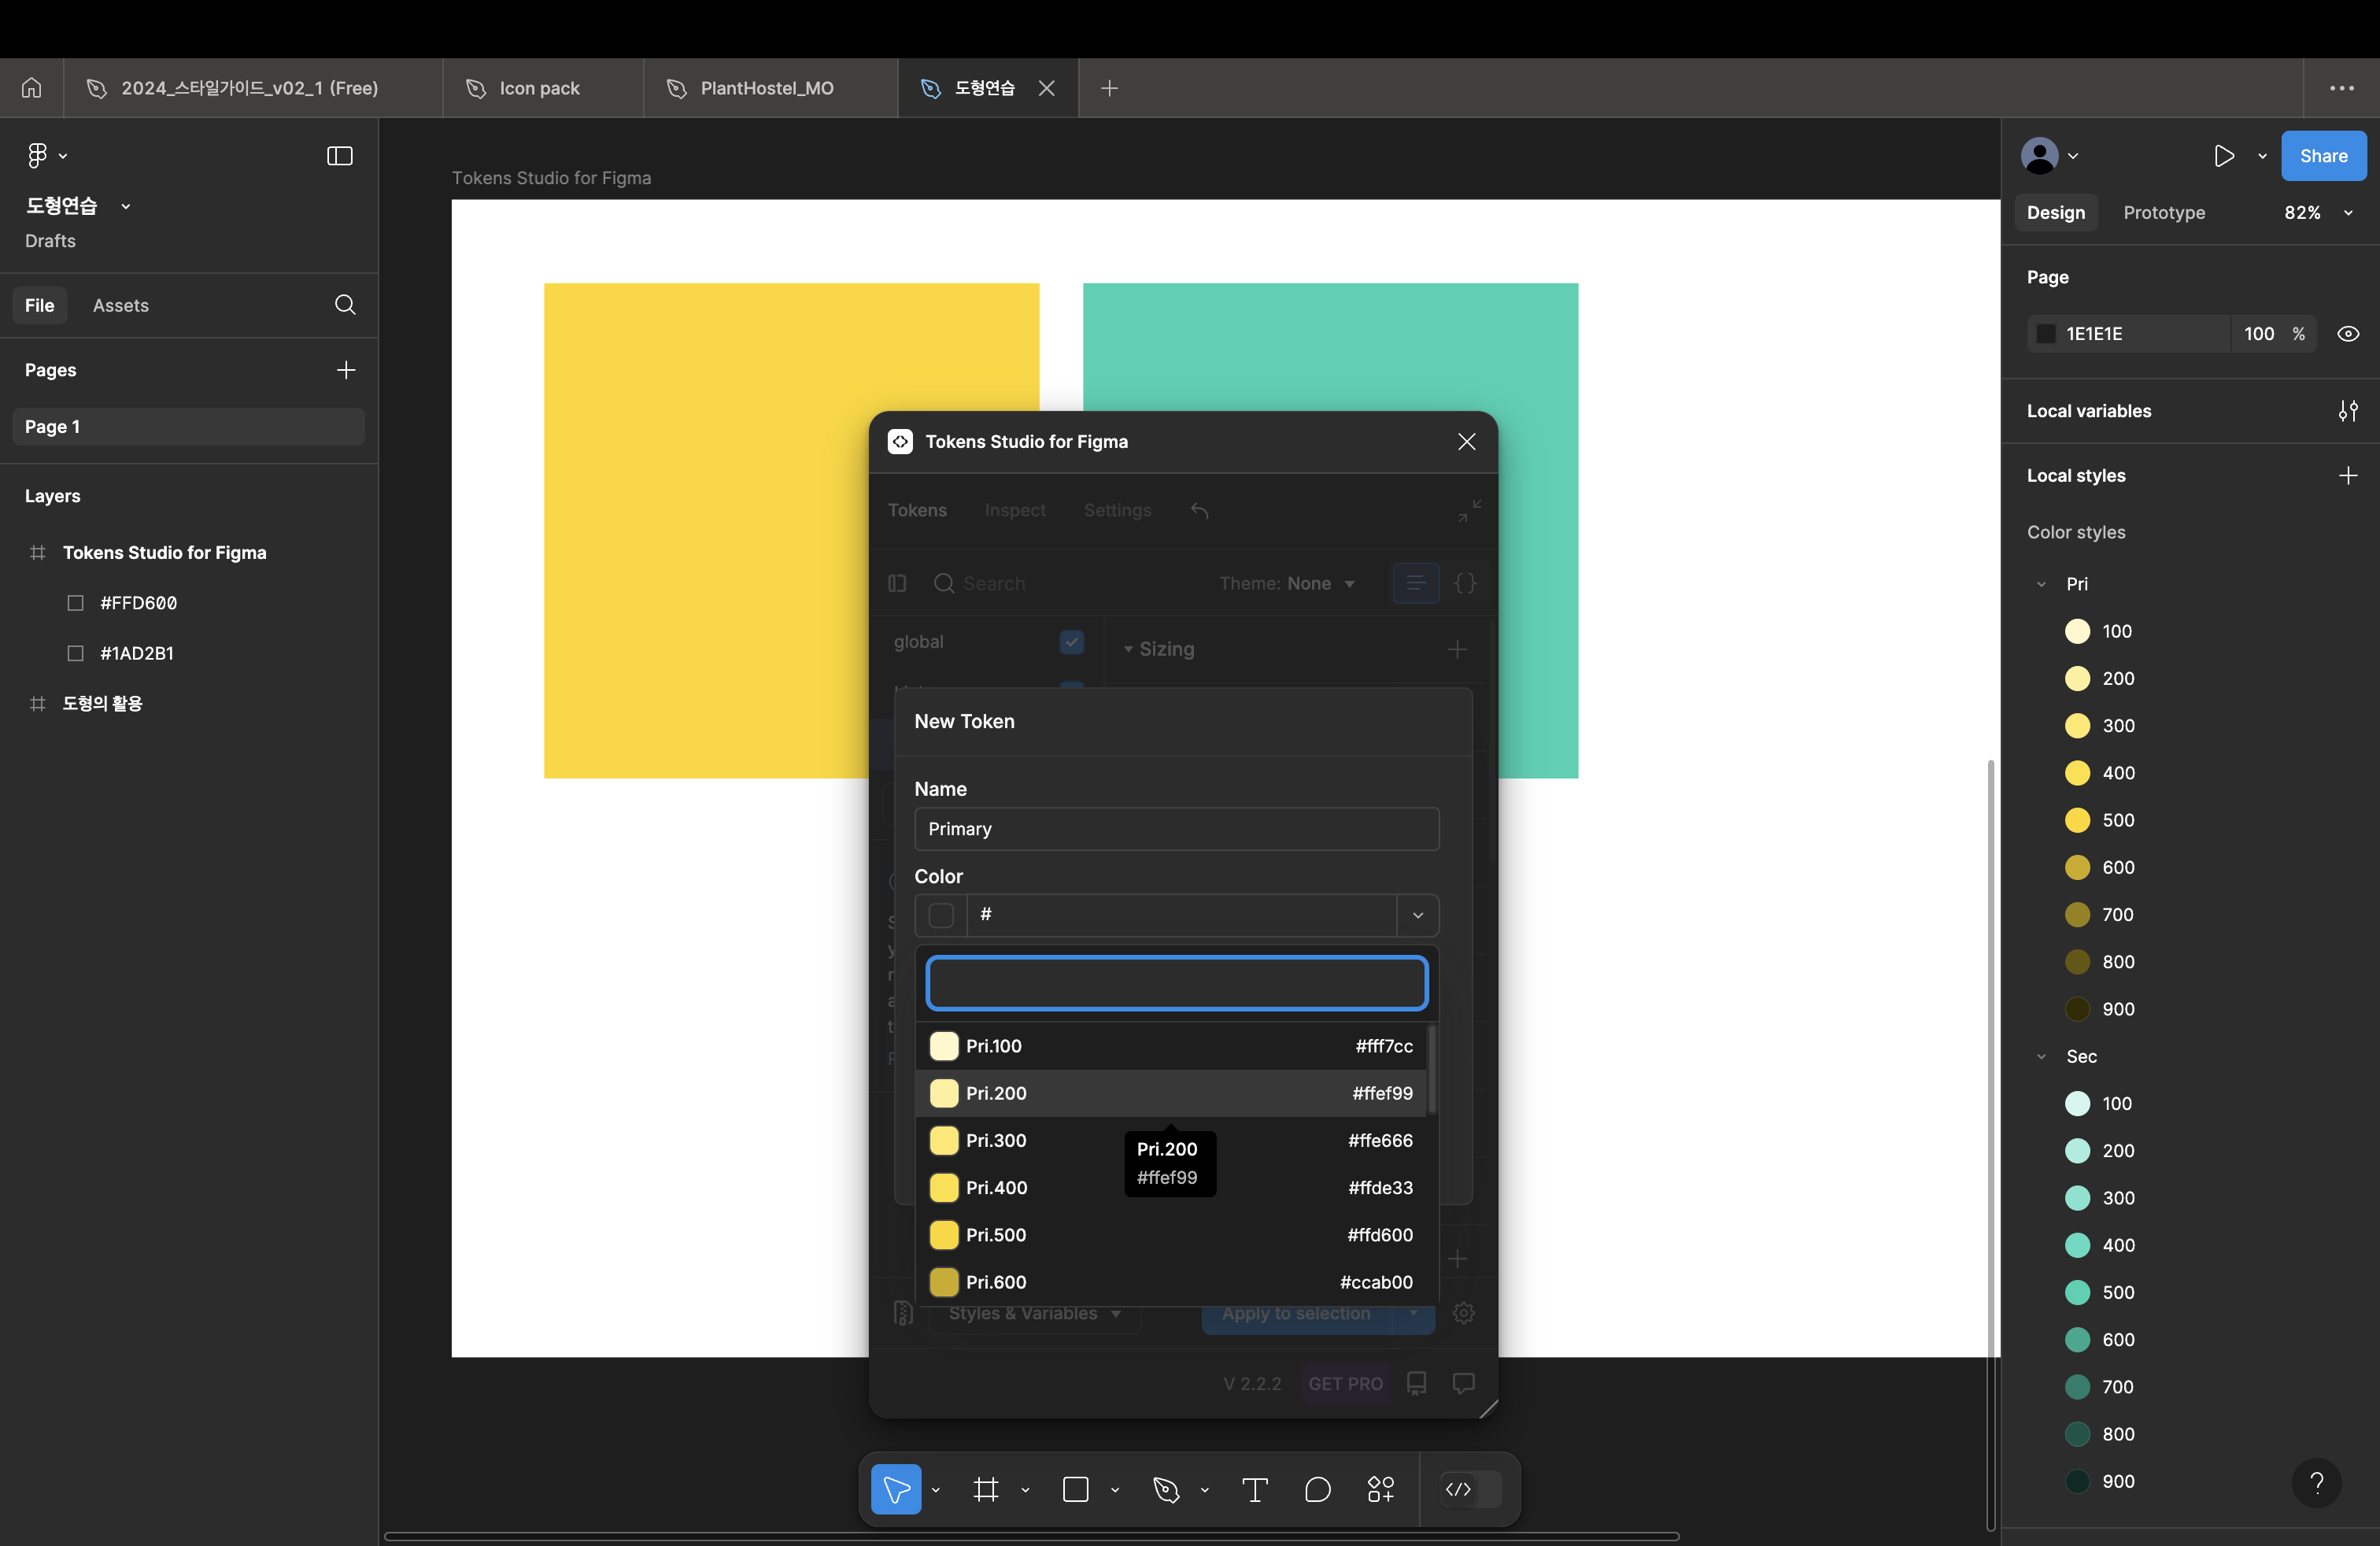Open the Figma main menu logo
Screen dimensions: 2380x1546
[x=37, y=155]
